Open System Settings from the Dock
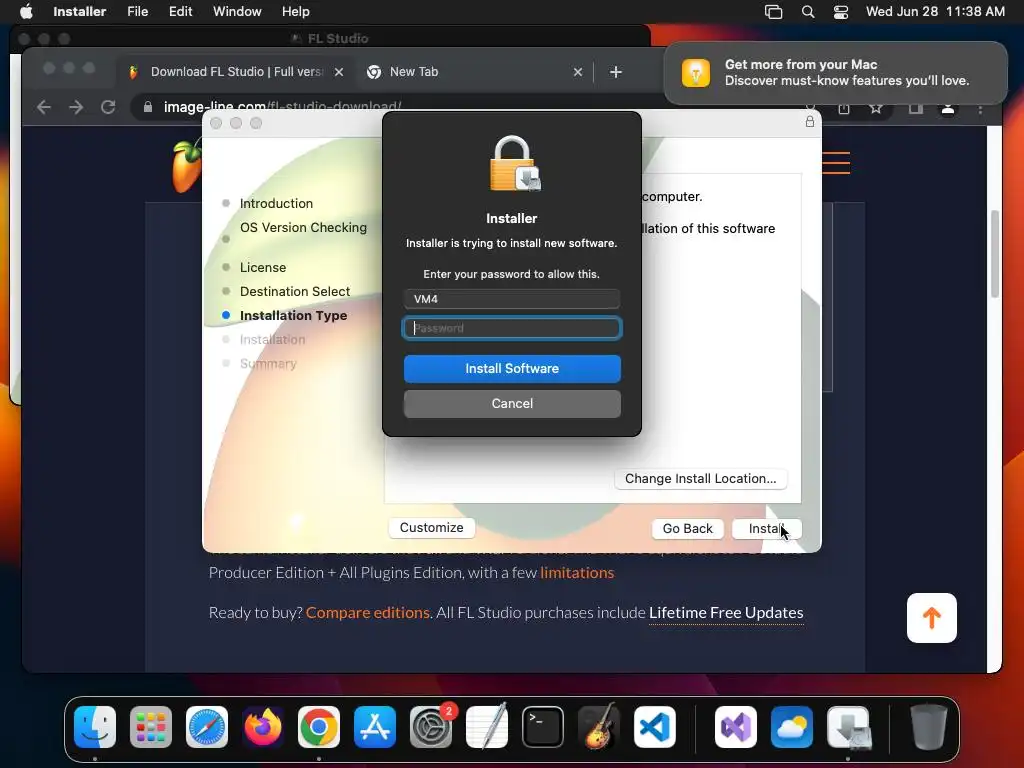The width and height of the screenshot is (1024, 768). click(431, 727)
